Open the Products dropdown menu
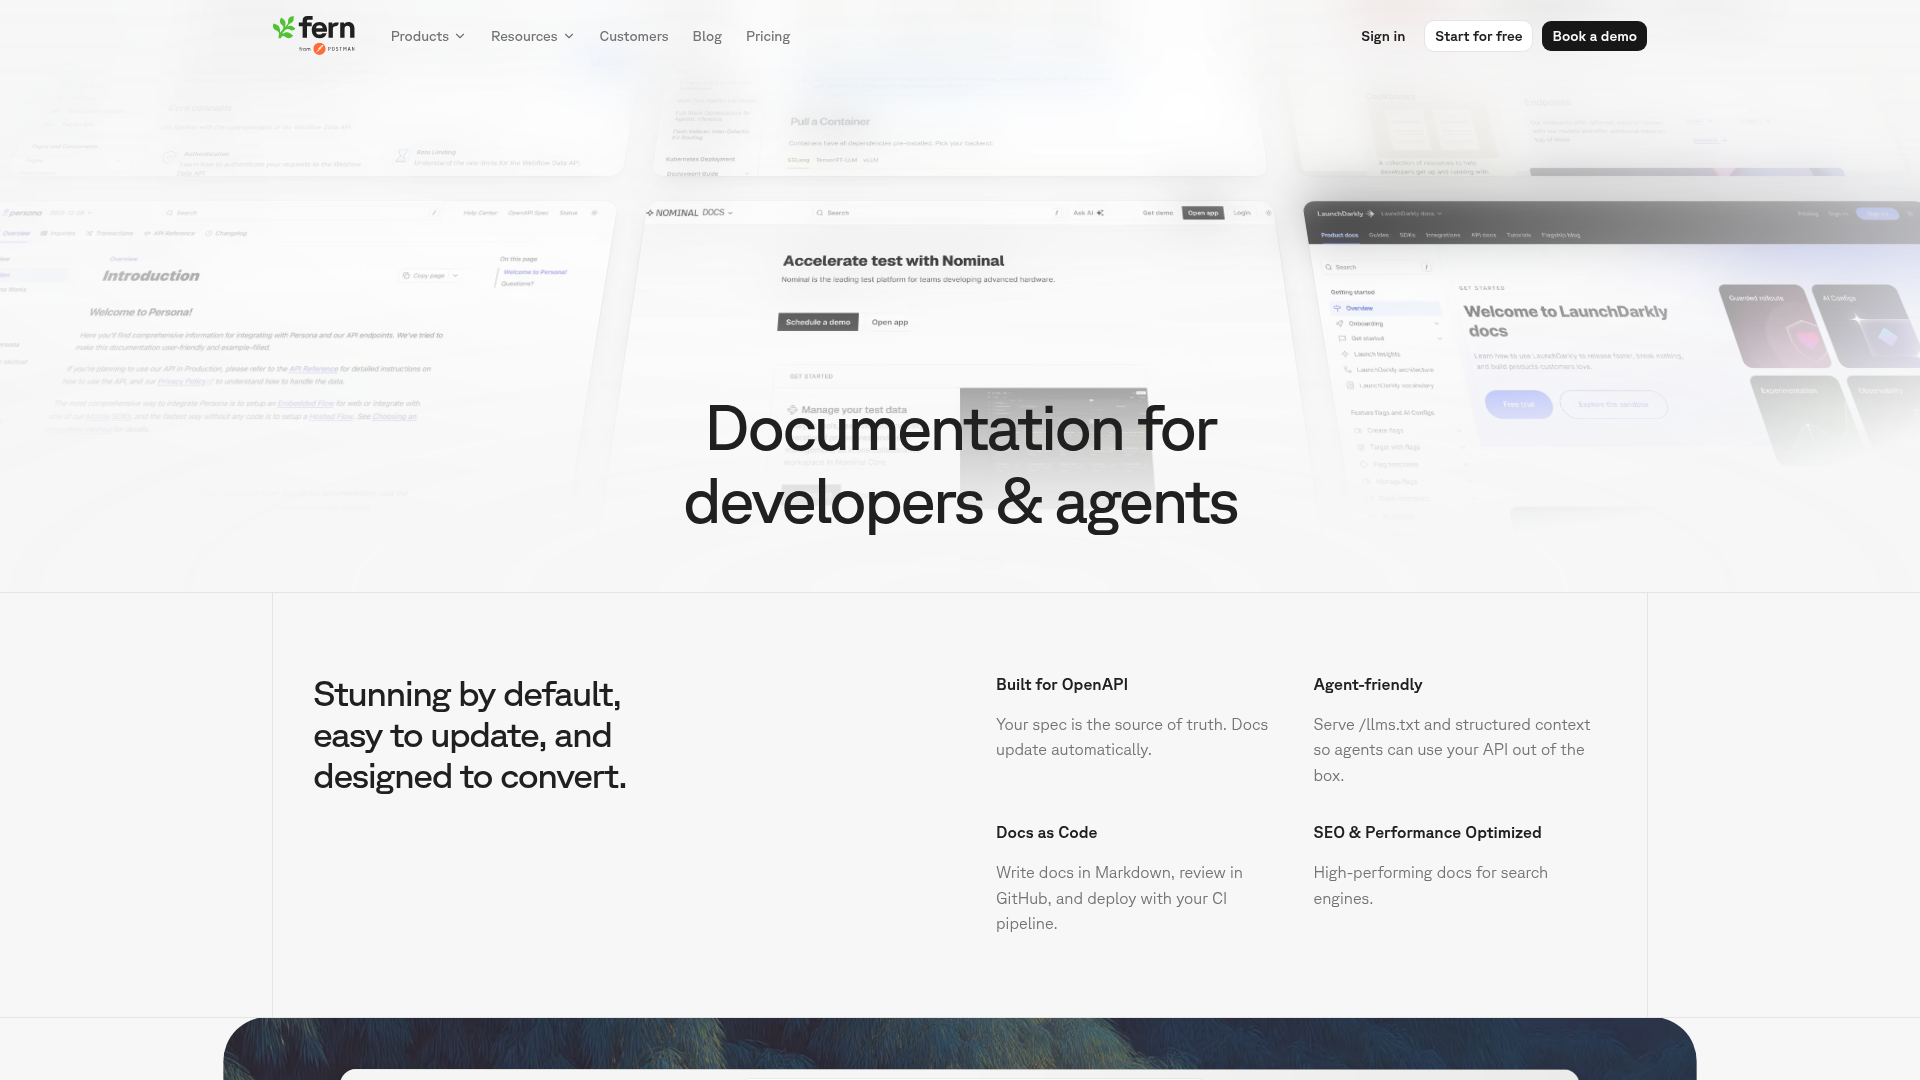Screen dimensions: 1920x1080 click(428, 36)
